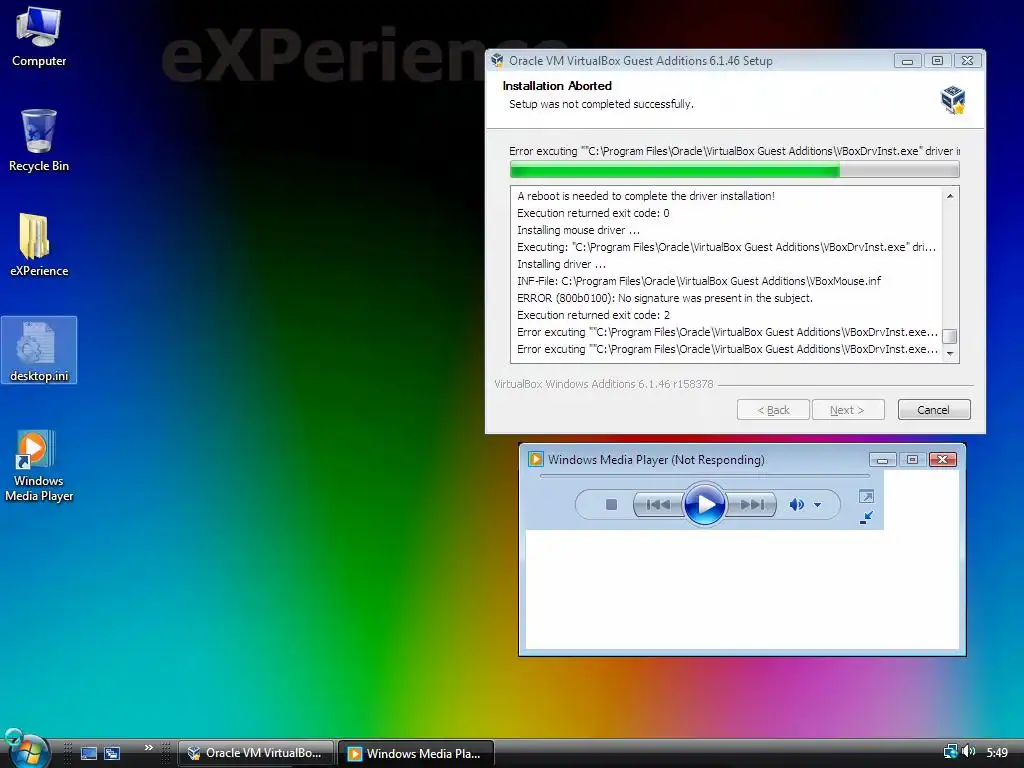Select the eXPerience folder icon
This screenshot has width=1024, height=768.
pyautogui.click(x=39, y=245)
